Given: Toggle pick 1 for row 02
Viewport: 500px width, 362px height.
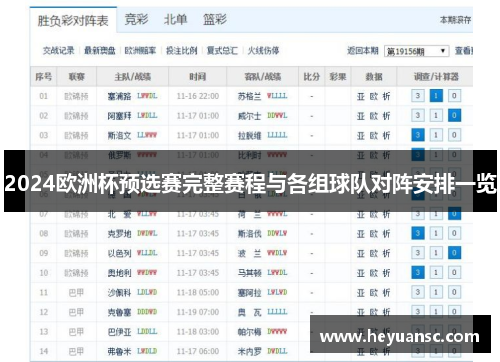Looking at the screenshot, I should [436, 116].
